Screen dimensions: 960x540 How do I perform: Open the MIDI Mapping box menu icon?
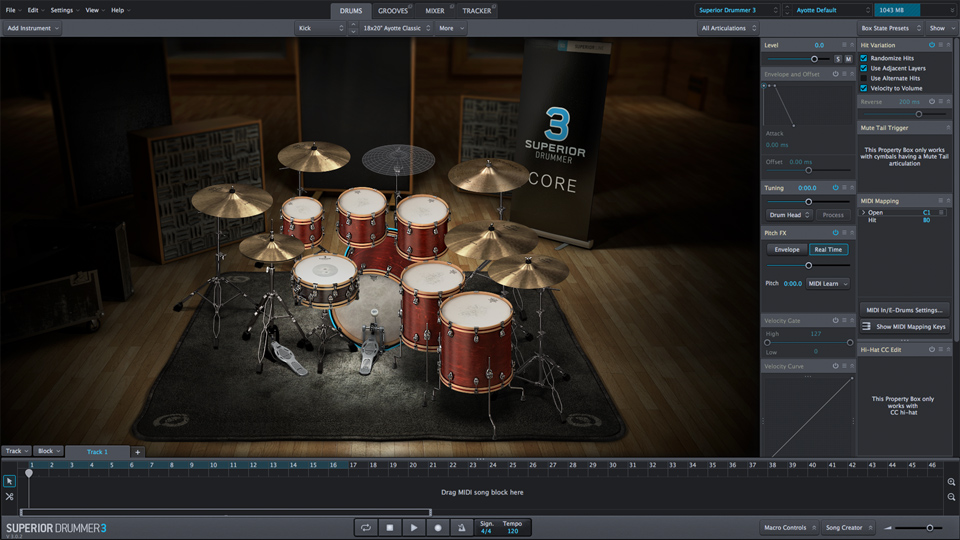point(940,201)
